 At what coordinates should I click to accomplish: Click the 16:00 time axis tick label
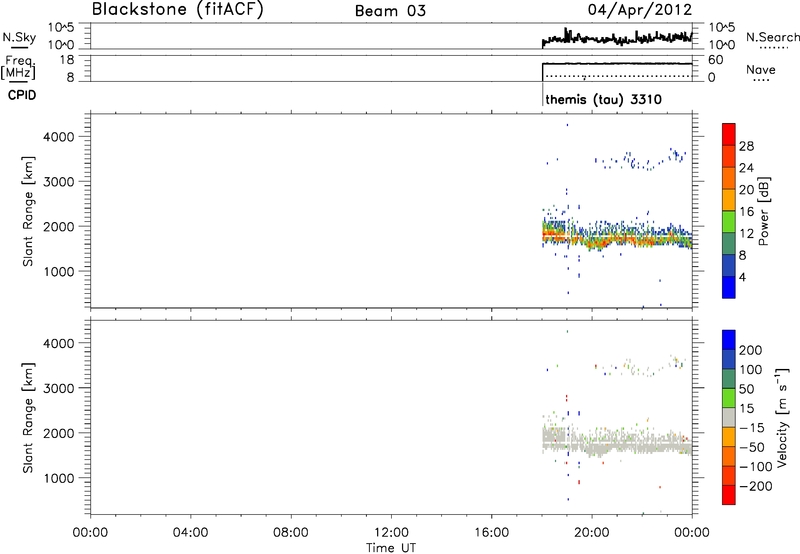[x=491, y=533]
